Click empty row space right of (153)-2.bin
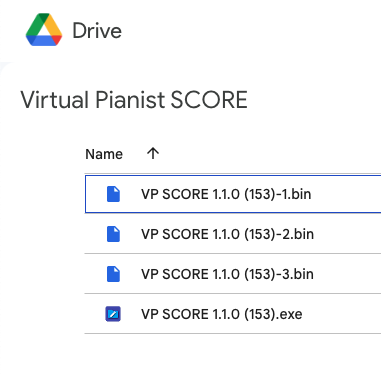 click(x=348, y=234)
